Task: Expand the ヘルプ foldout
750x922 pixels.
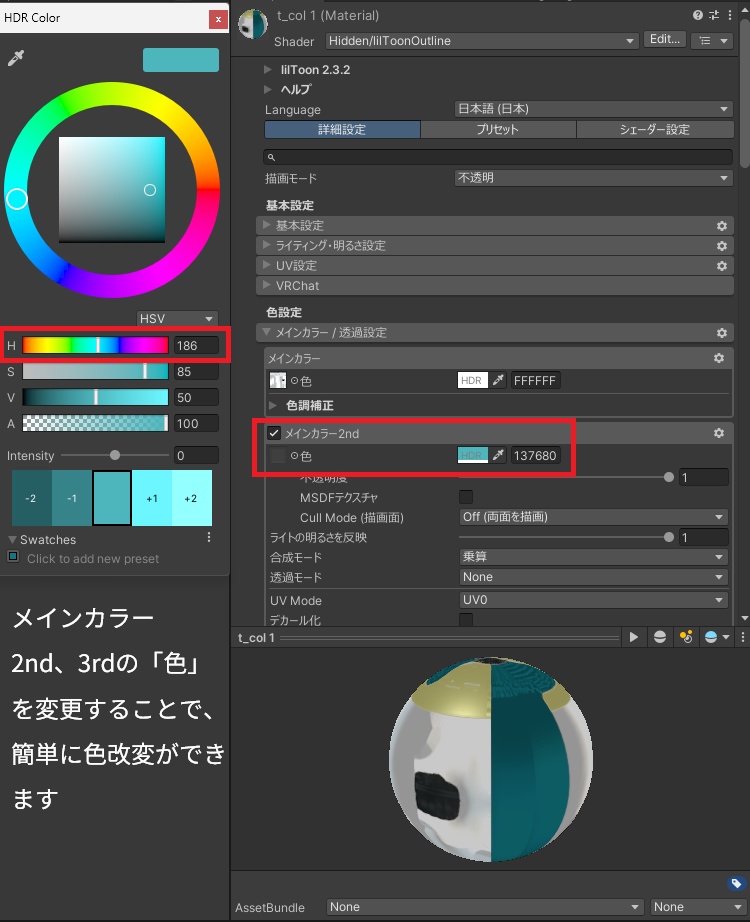Action: (268, 89)
